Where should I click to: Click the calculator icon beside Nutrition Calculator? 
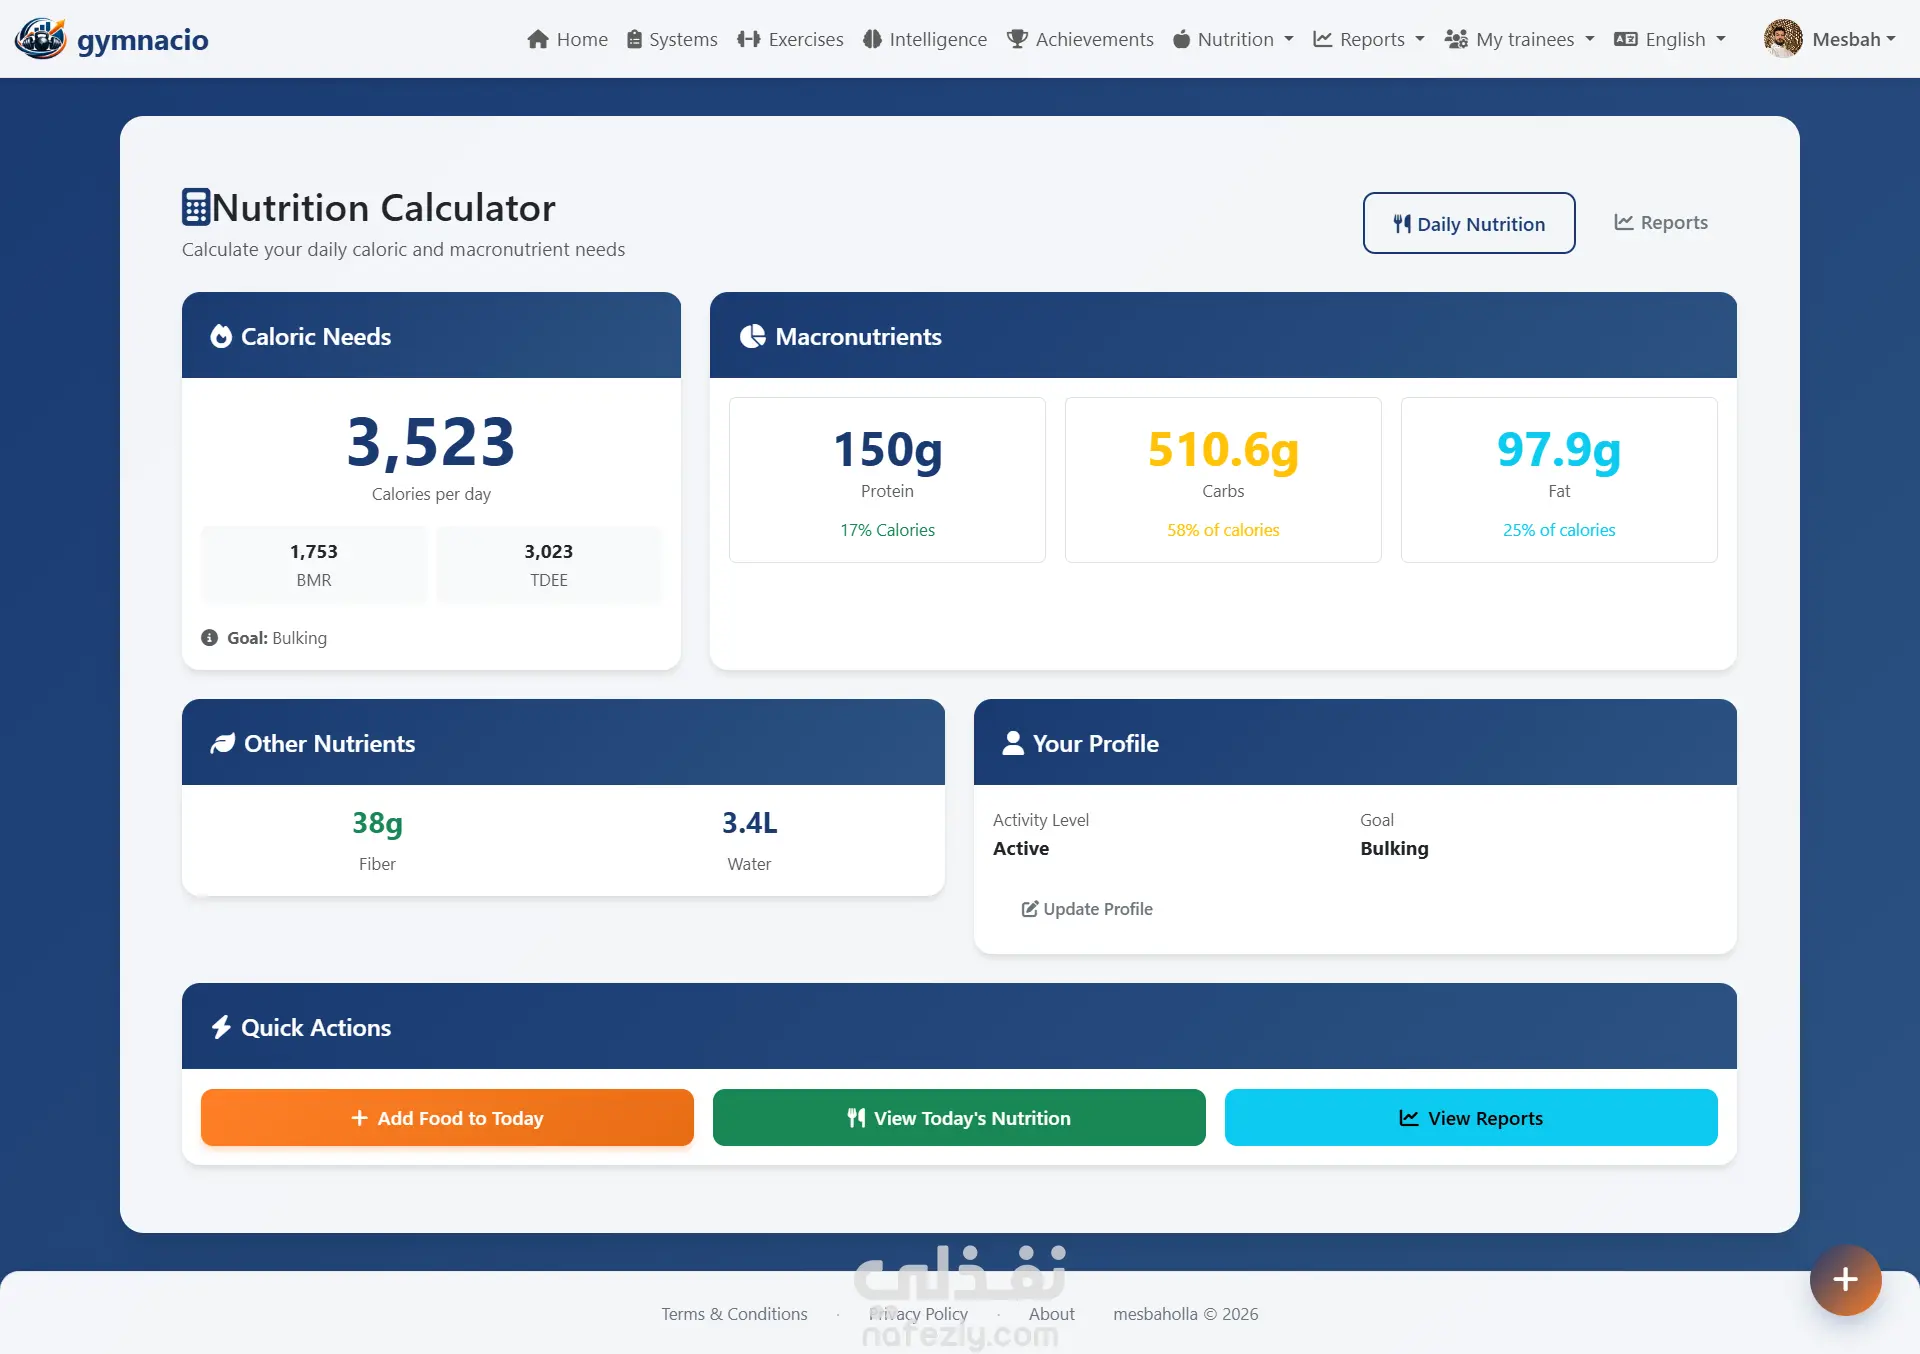tap(195, 207)
